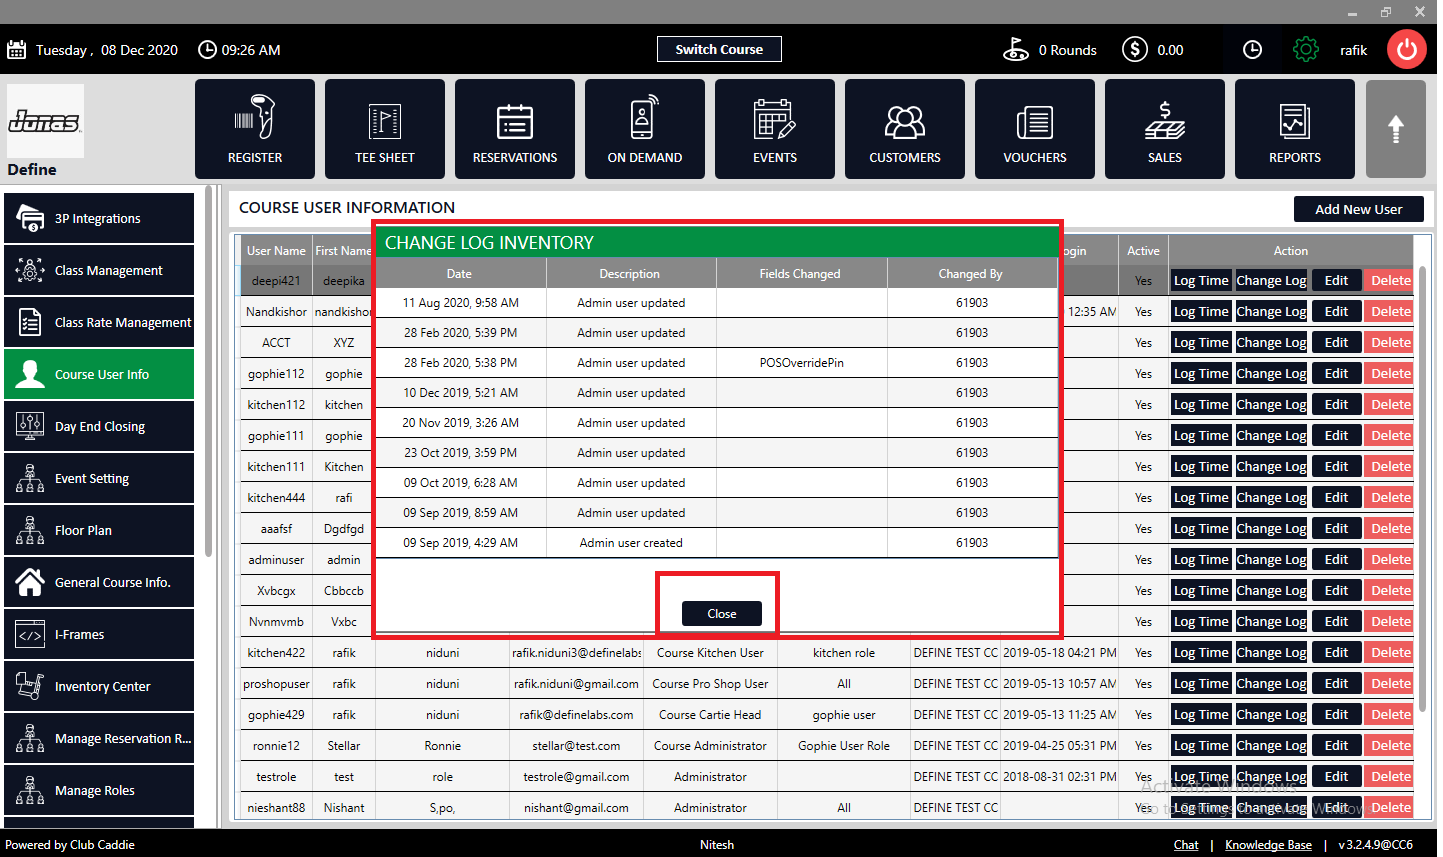This screenshot has height=857, width=1443.
Task: Select the POSOverridePin field entry
Action: point(802,363)
